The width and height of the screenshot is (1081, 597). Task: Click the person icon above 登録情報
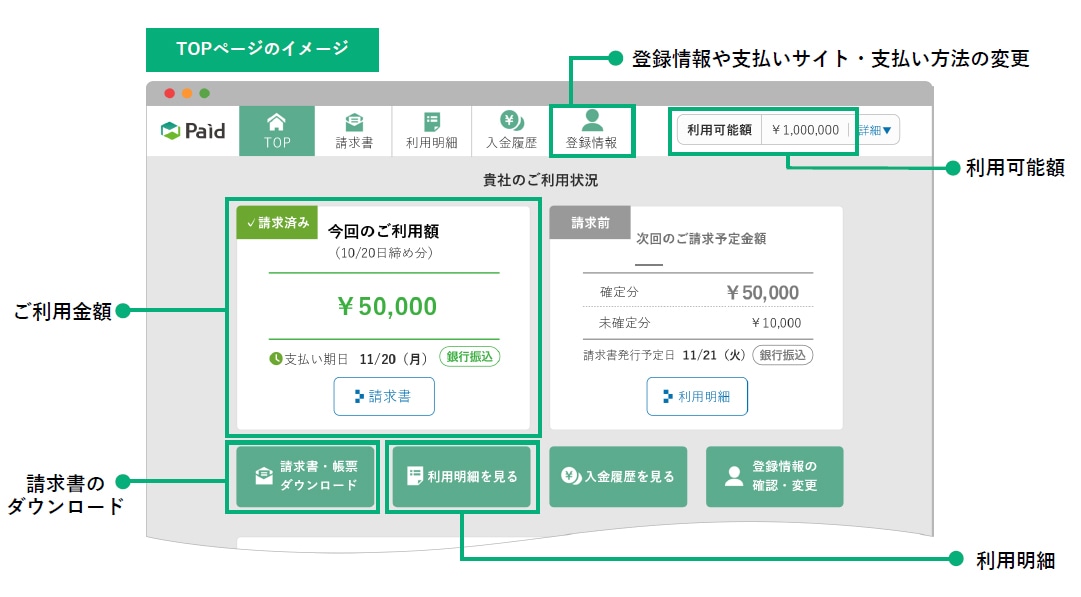[592, 121]
